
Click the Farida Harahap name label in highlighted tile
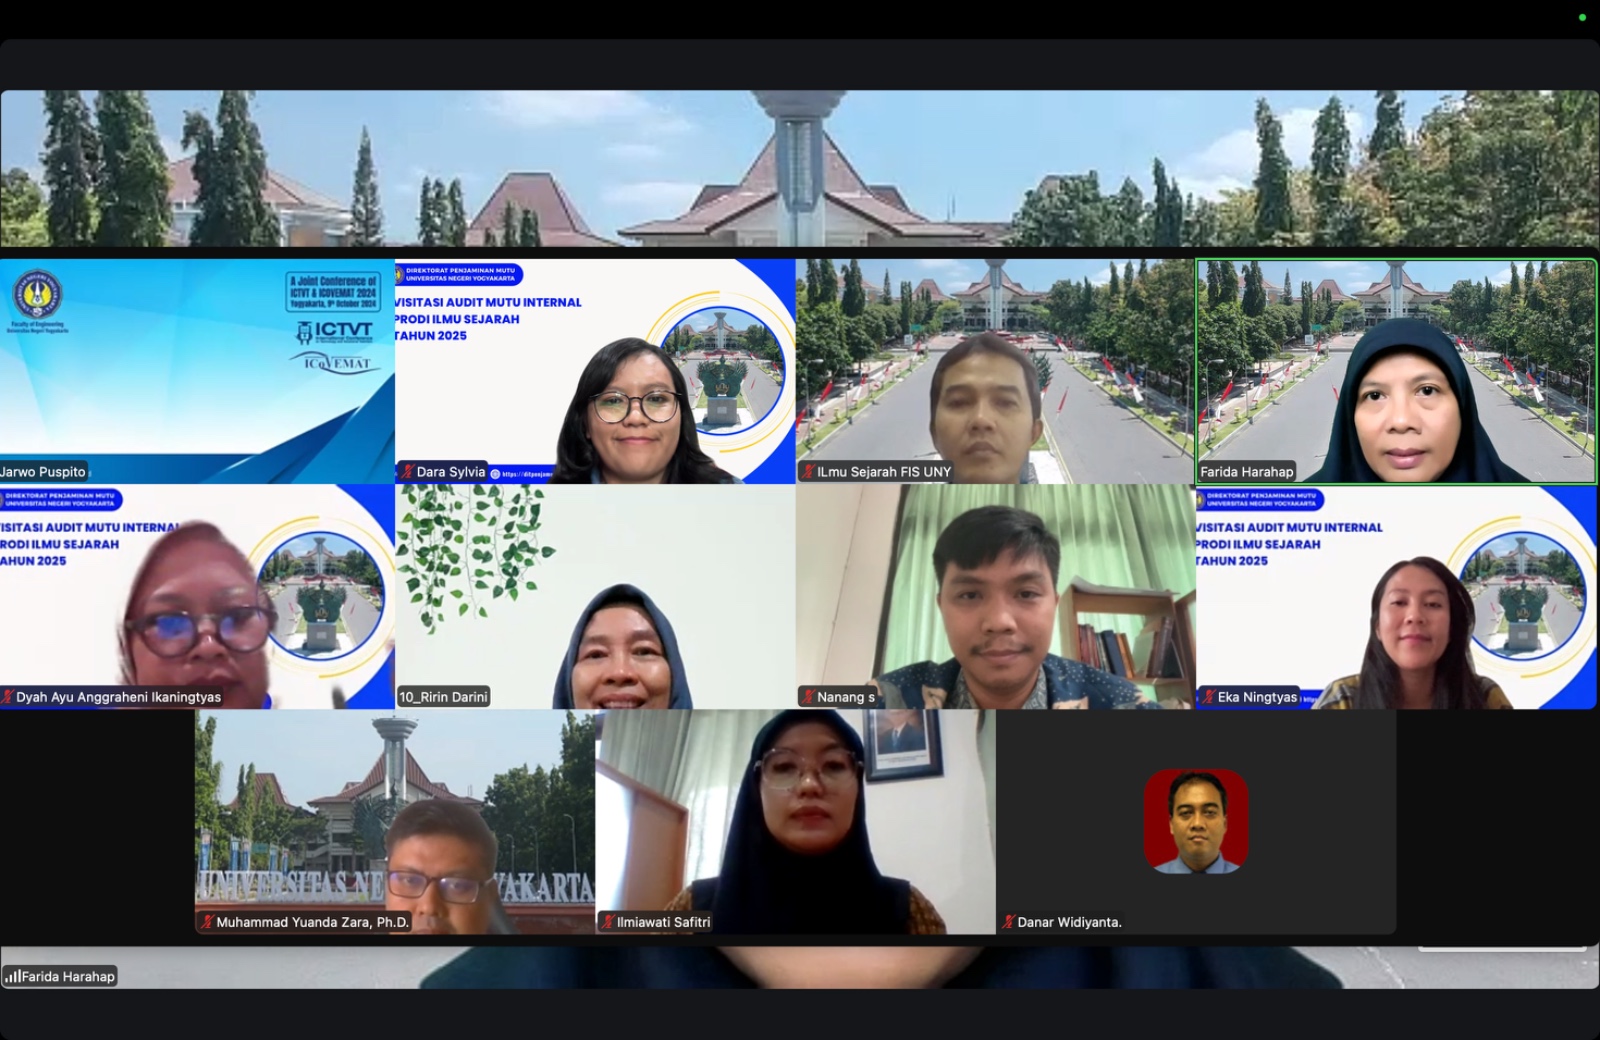[1246, 472]
